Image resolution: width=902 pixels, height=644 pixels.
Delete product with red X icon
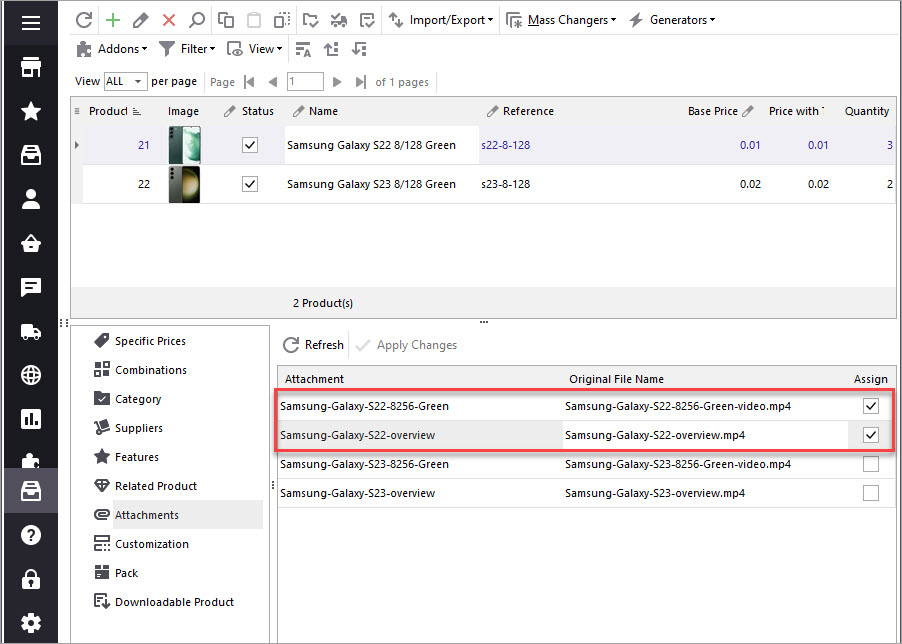pyautogui.click(x=169, y=21)
